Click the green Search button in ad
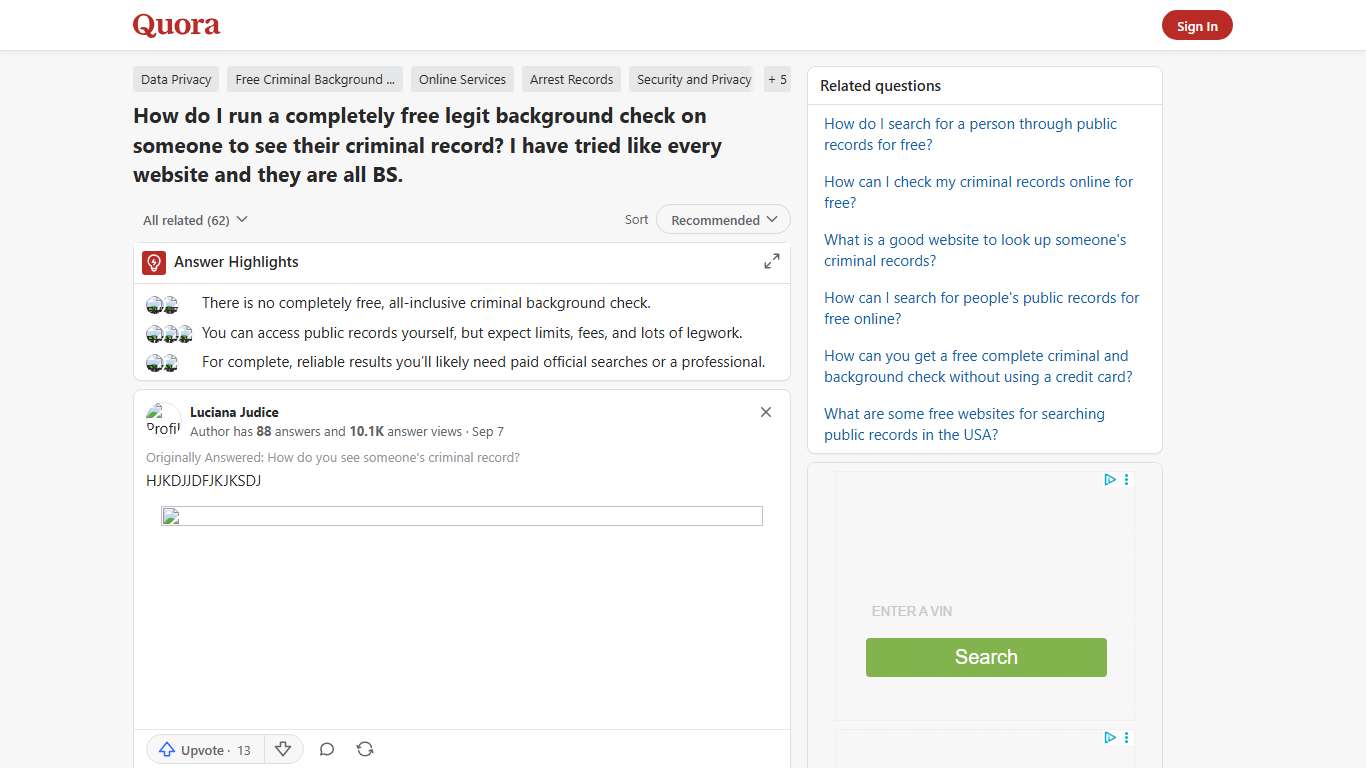Image resolution: width=1366 pixels, height=768 pixels. pos(986,657)
